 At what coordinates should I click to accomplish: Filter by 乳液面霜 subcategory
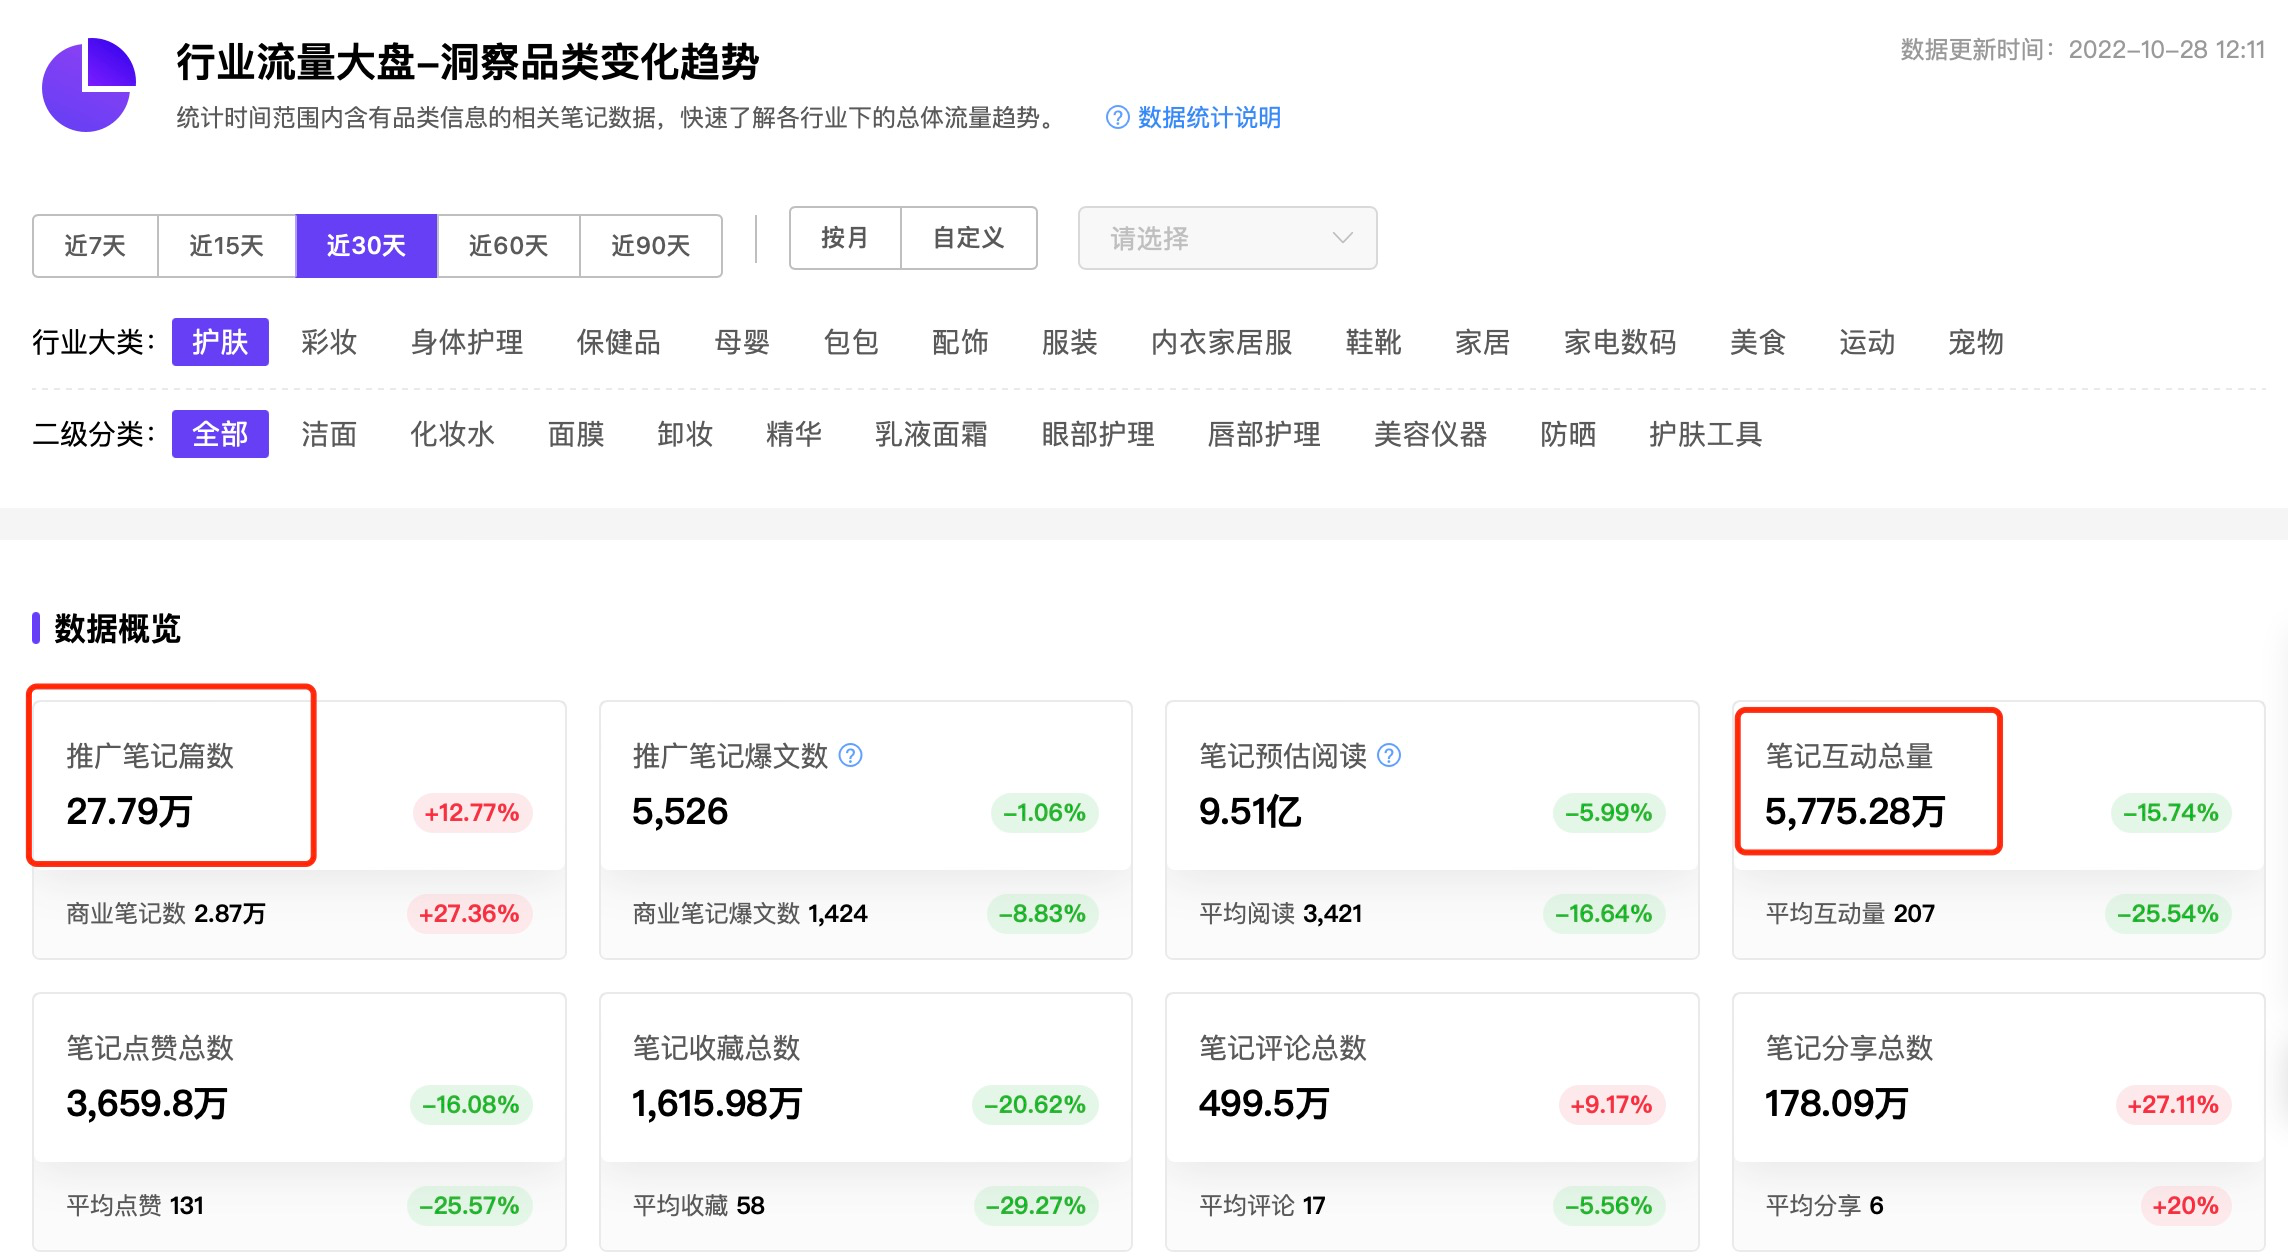931,434
